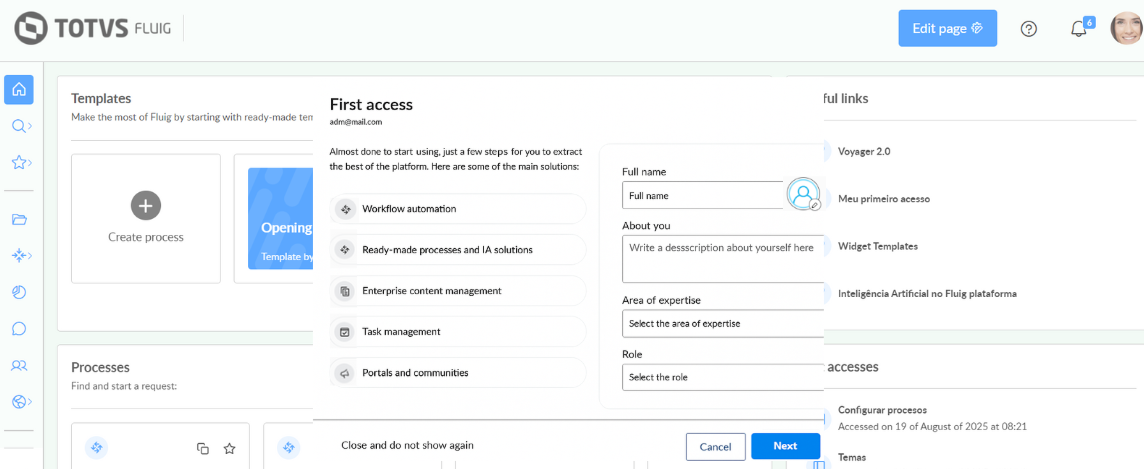Change the profile photo avatar icon
1144x469 pixels.
803,194
